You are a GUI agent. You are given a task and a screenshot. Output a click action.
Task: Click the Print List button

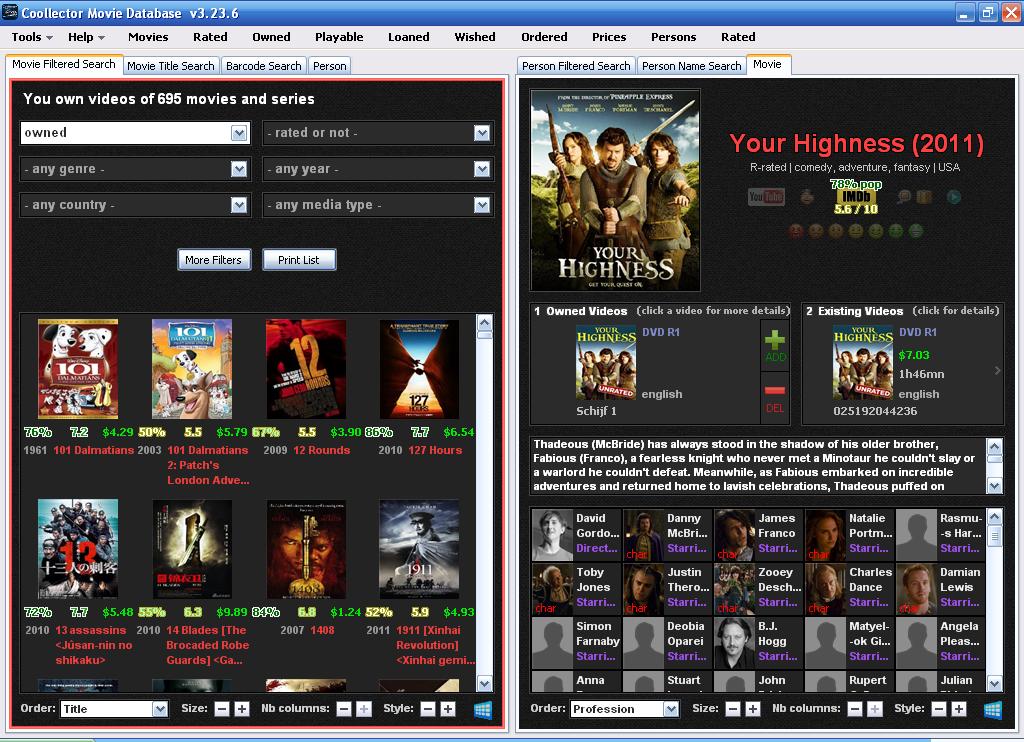pyautogui.click(x=299, y=259)
